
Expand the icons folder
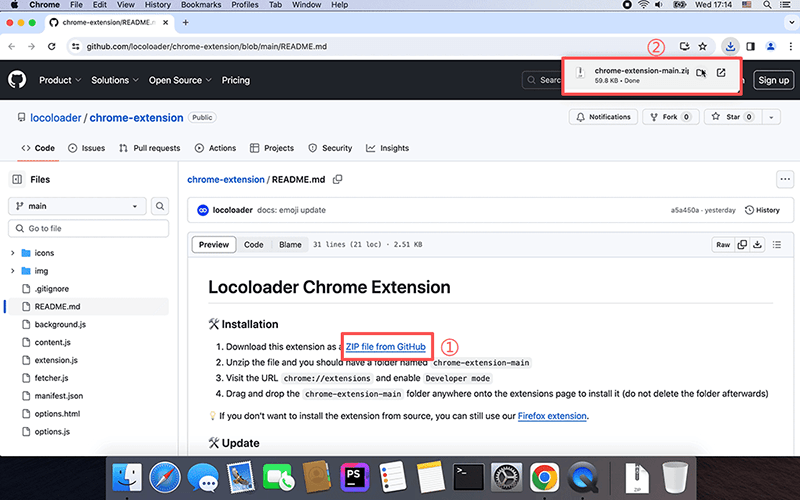(x=13, y=253)
